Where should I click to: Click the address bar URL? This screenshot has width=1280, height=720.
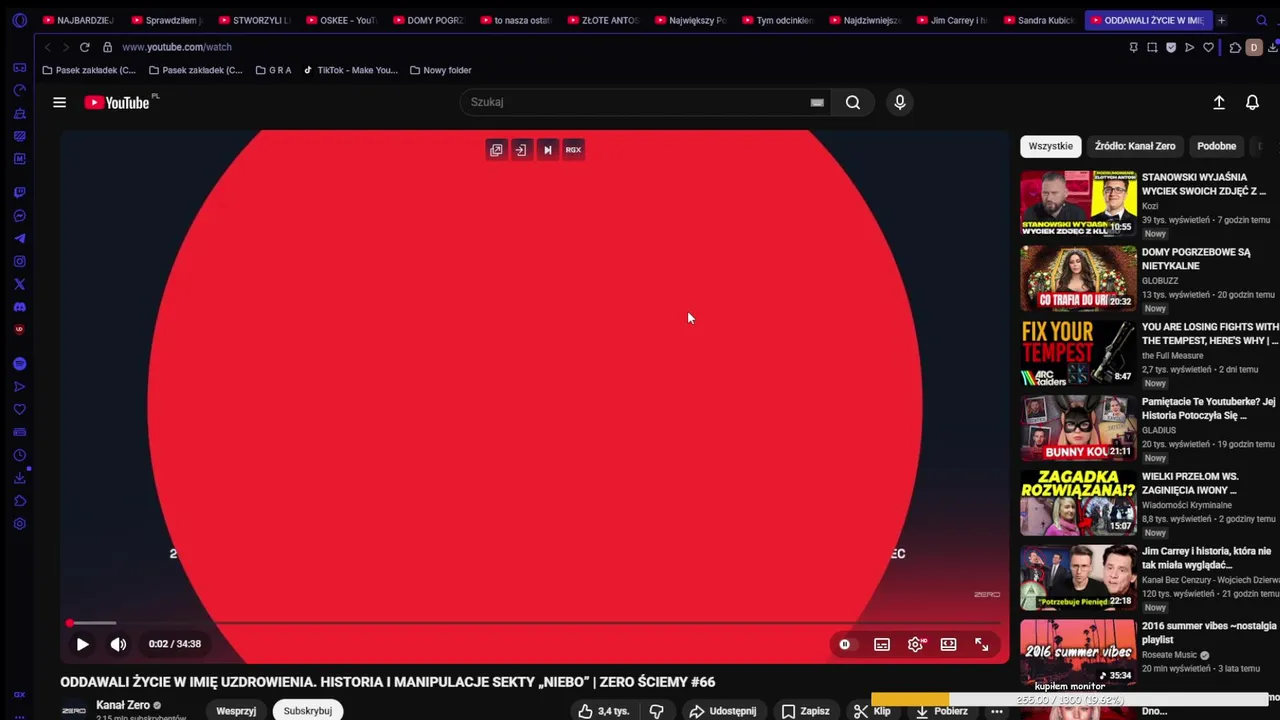click(177, 47)
